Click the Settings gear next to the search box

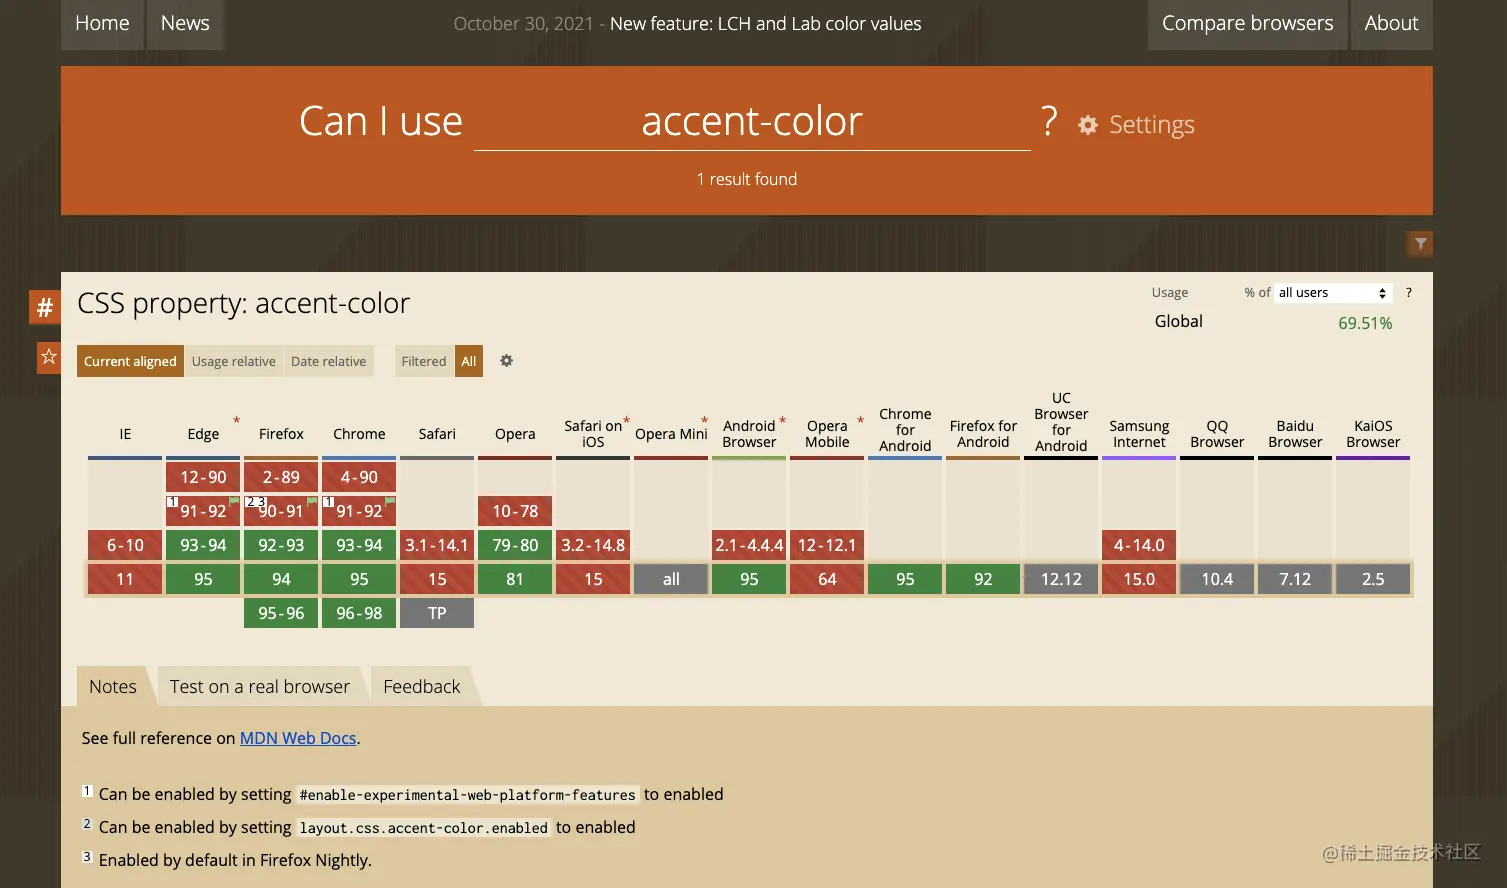pos(1086,124)
